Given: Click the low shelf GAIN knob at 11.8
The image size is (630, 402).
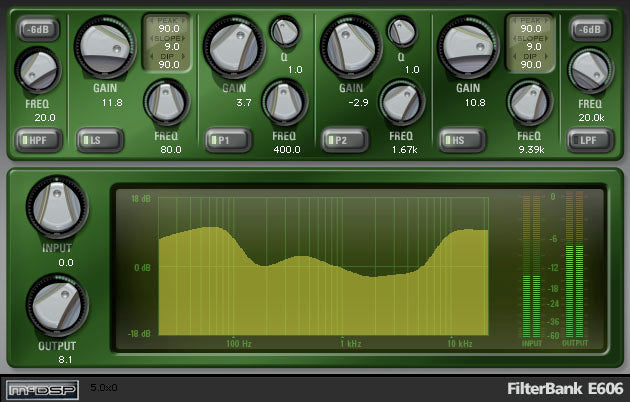Looking at the screenshot, I should tap(106, 45).
